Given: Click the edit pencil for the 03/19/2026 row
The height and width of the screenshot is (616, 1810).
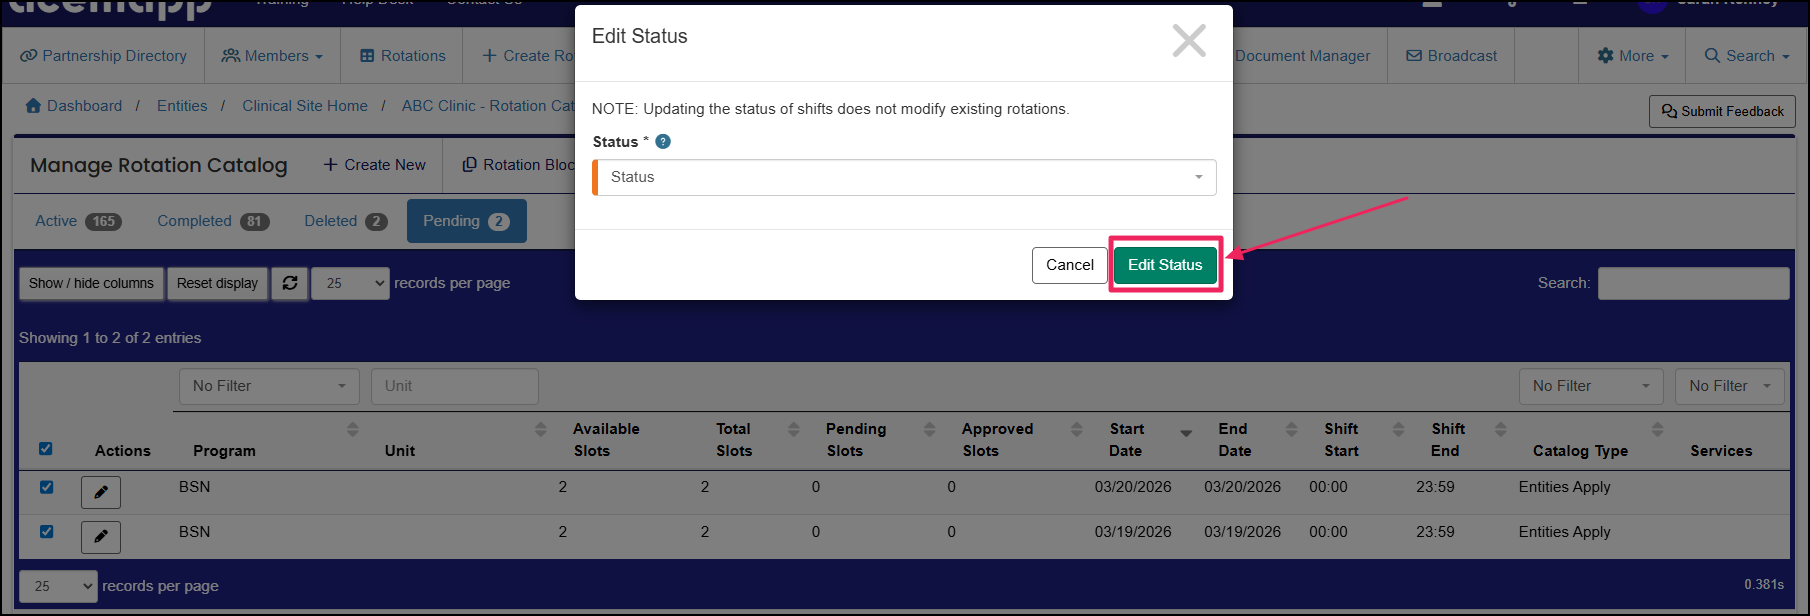Looking at the screenshot, I should 101,537.
